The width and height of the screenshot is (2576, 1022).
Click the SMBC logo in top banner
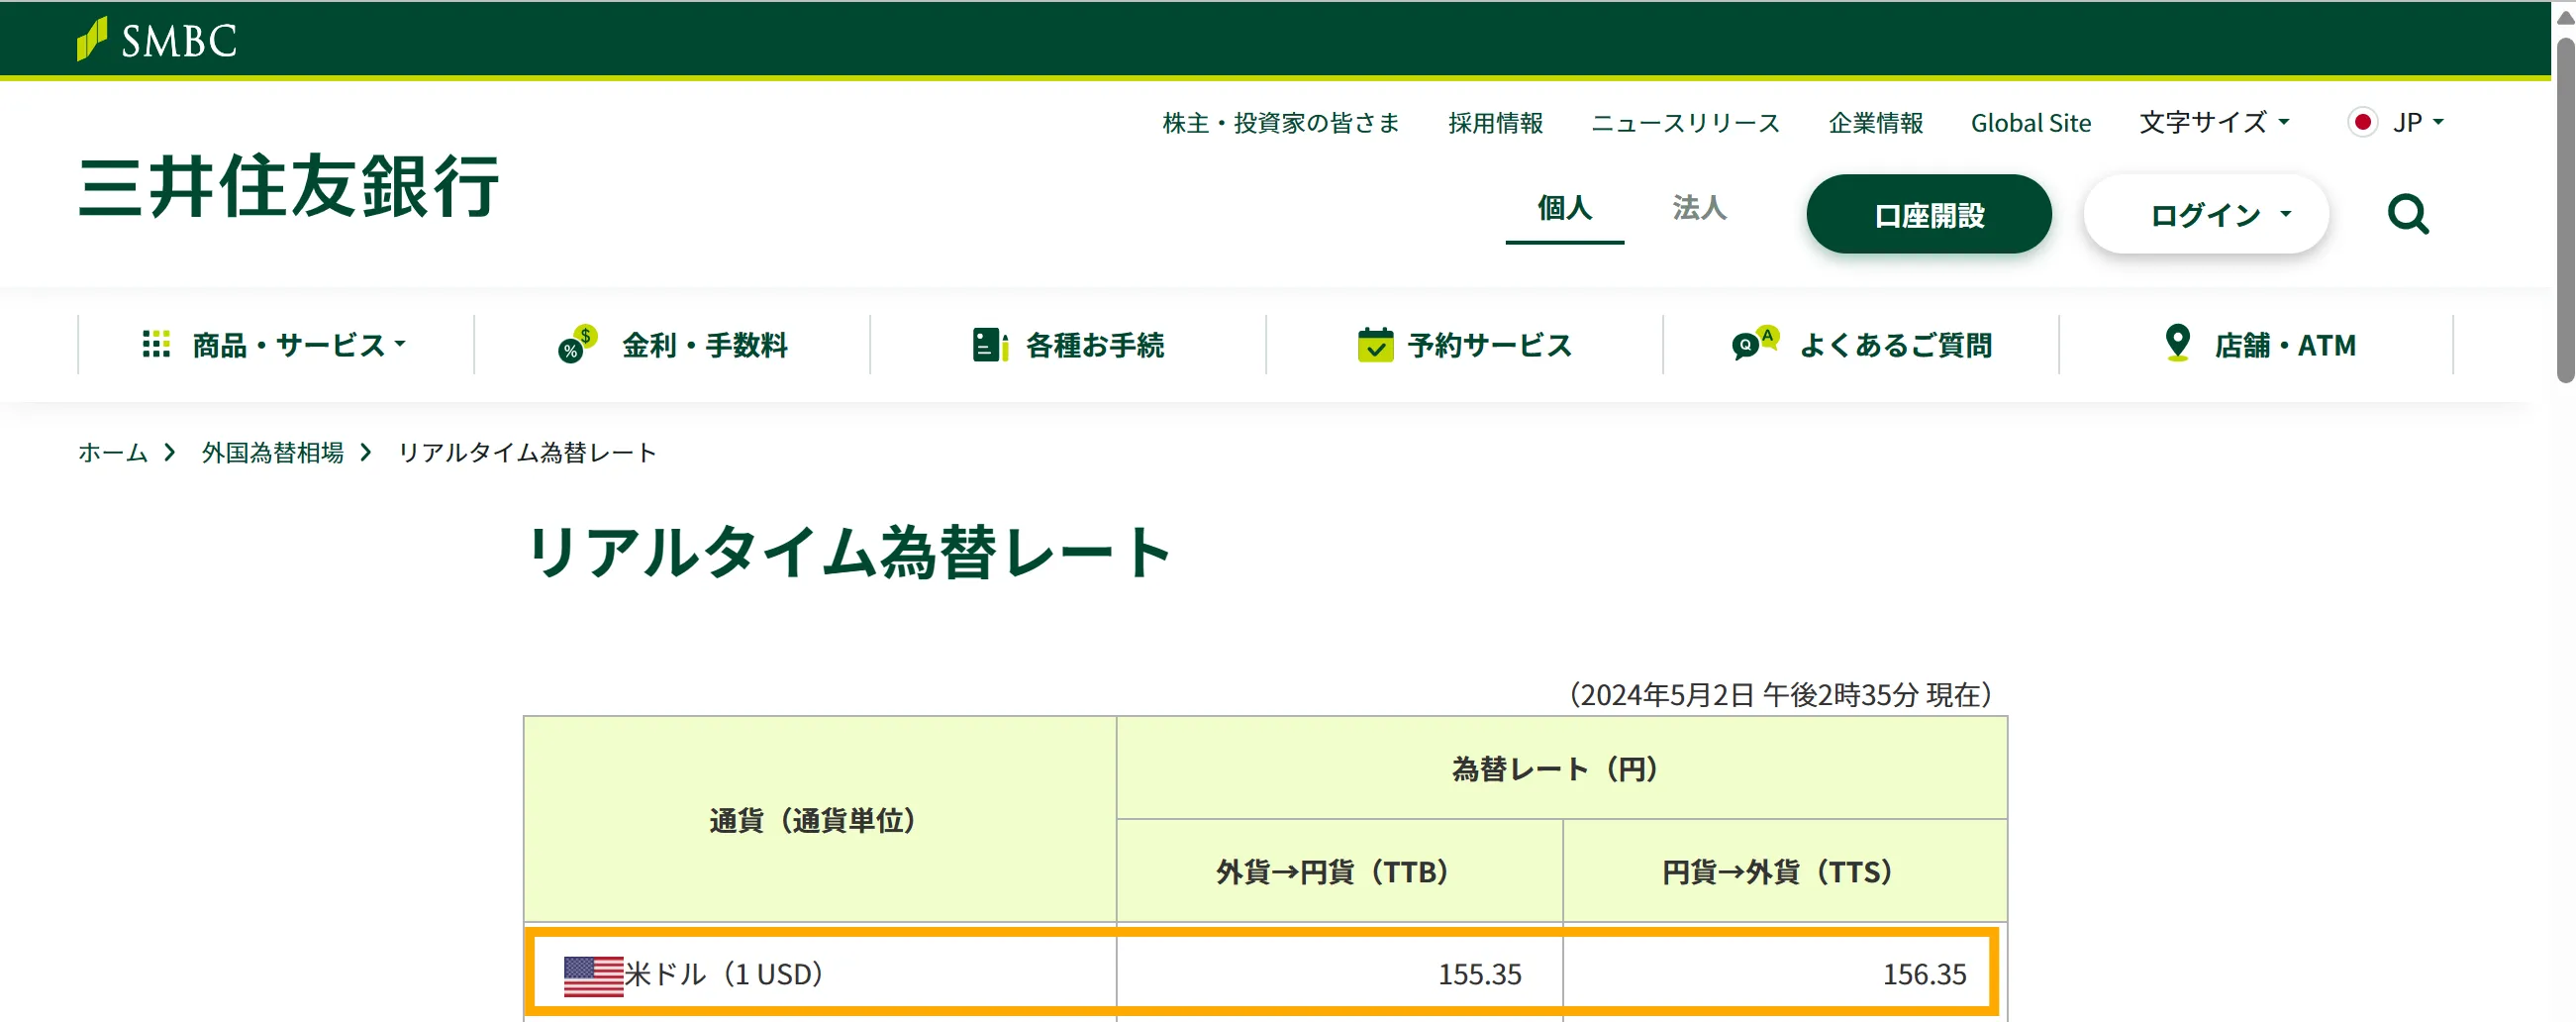(x=157, y=40)
